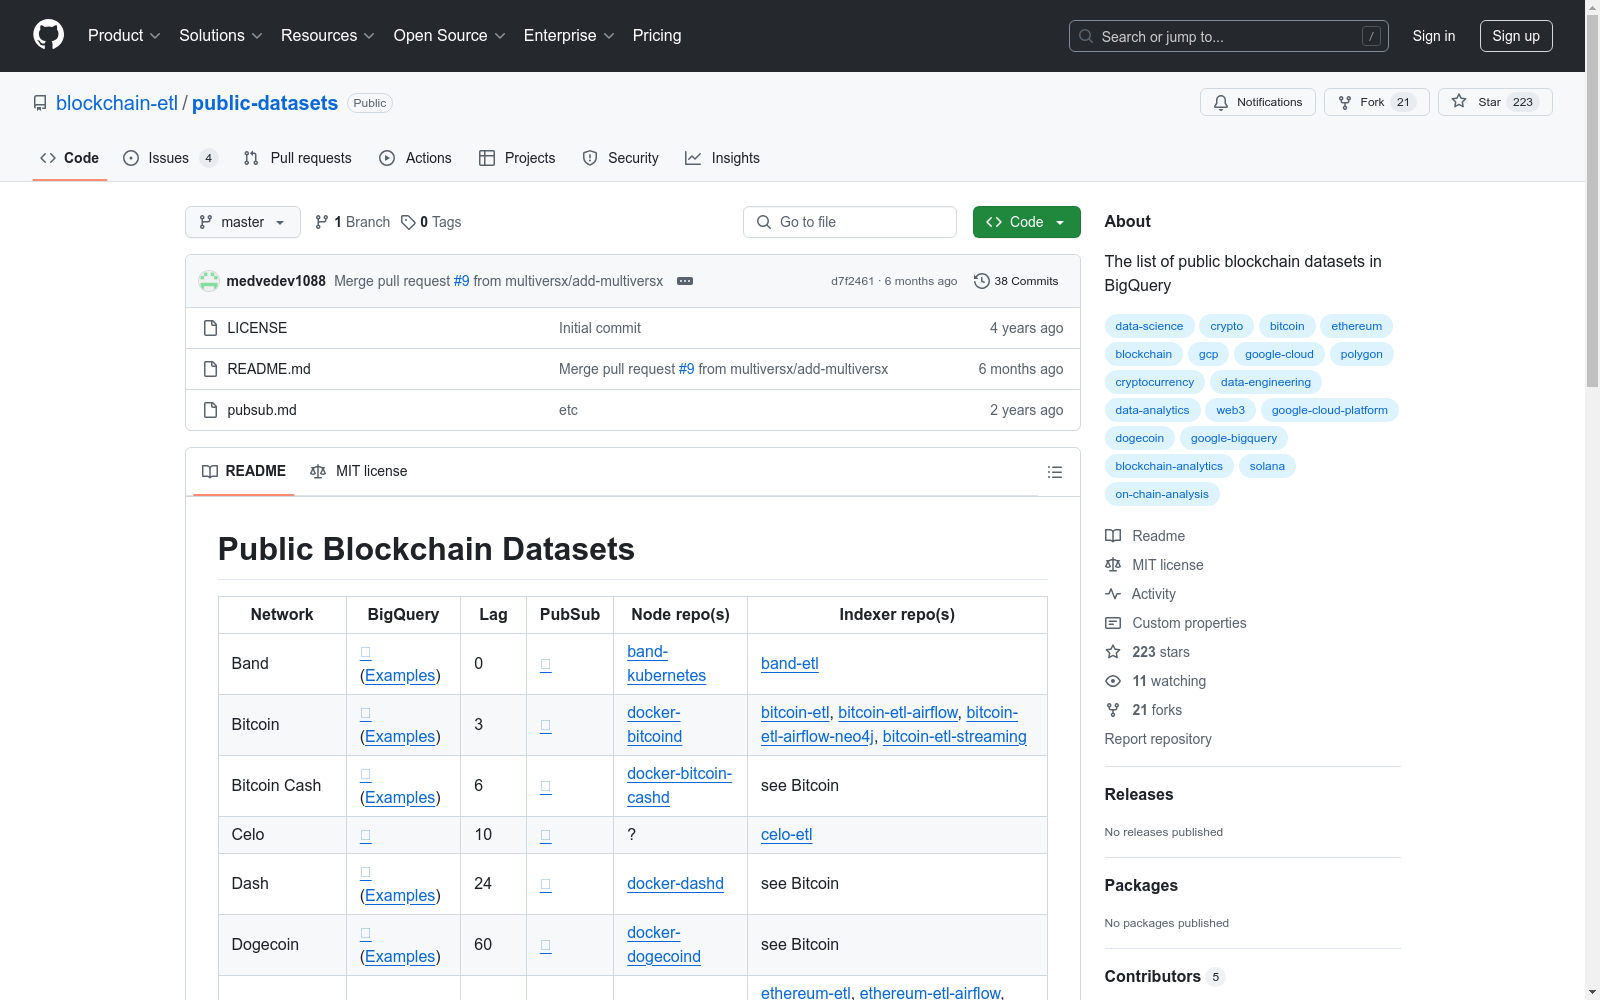Click the commit details ellipsis icon
This screenshot has width=1600, height=1000.
(x=685, y=281)
